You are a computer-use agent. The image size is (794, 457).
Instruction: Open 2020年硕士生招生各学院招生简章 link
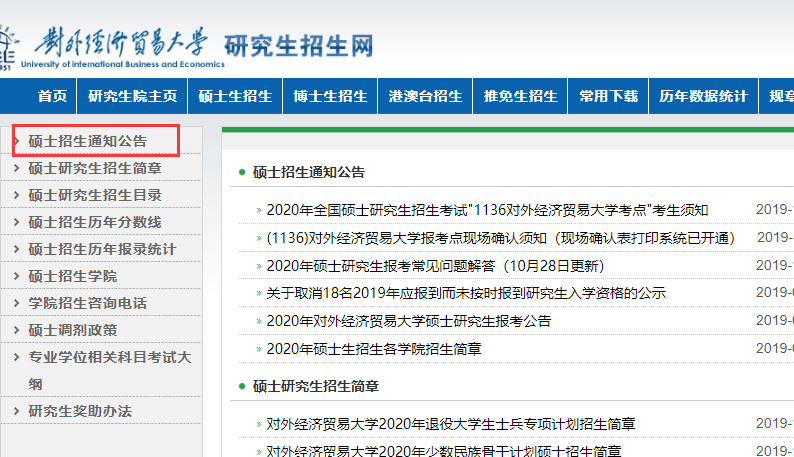click(374, 349)
